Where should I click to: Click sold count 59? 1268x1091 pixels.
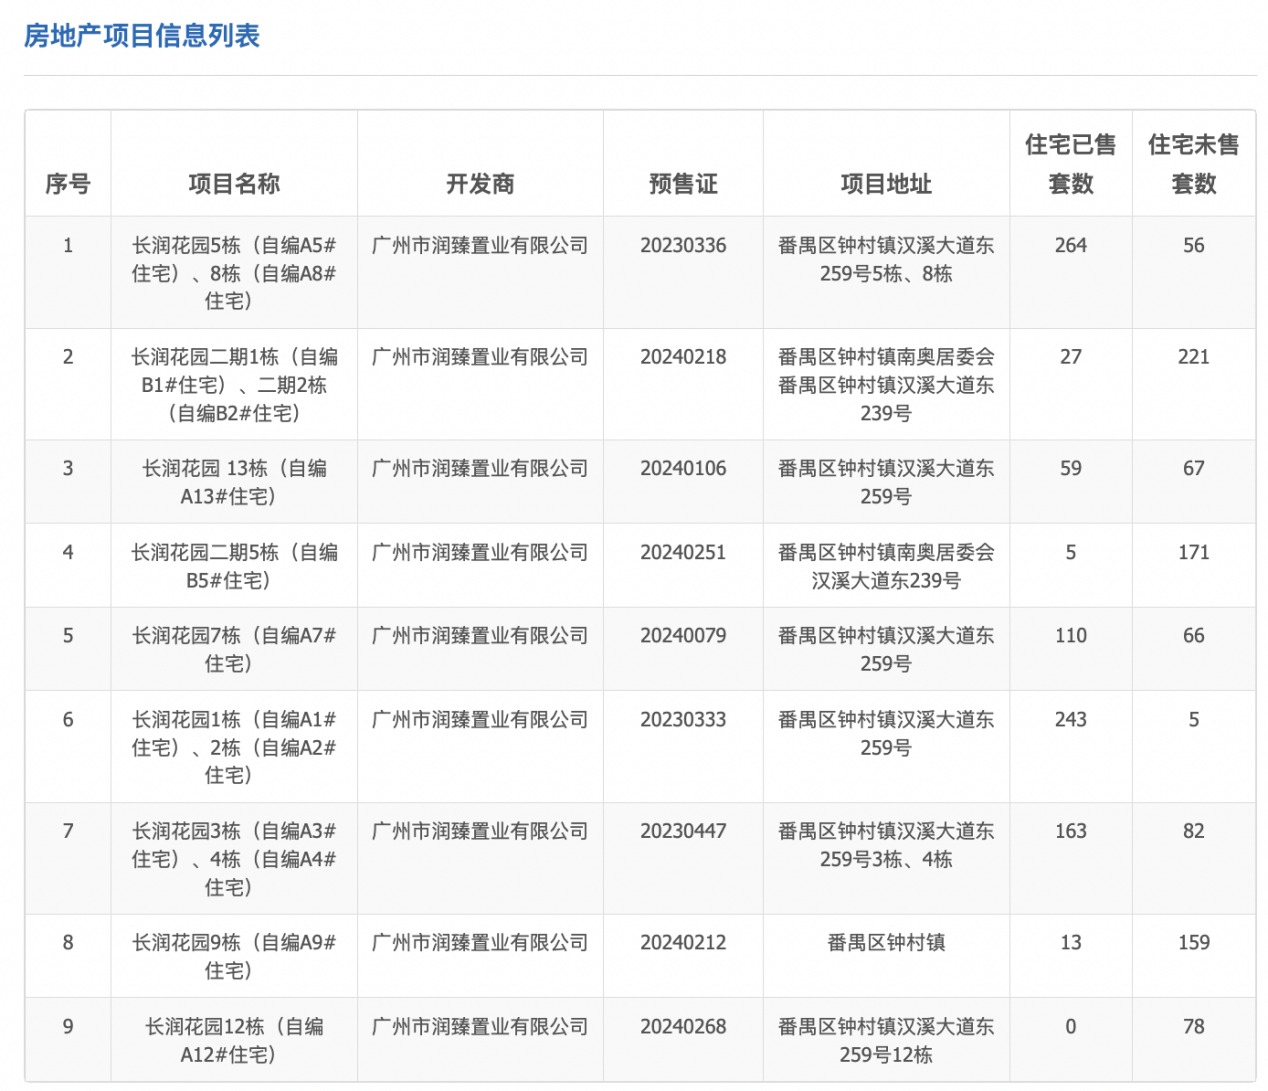click(1071, 468)
